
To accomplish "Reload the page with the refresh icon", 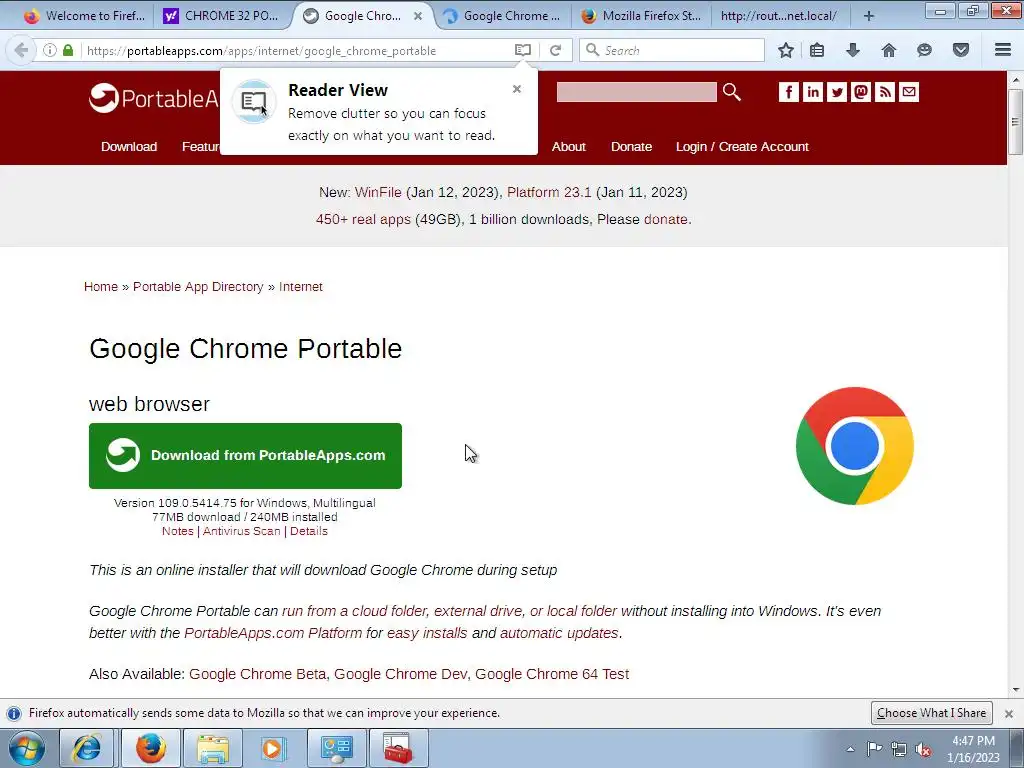I will tap(555, 50).
